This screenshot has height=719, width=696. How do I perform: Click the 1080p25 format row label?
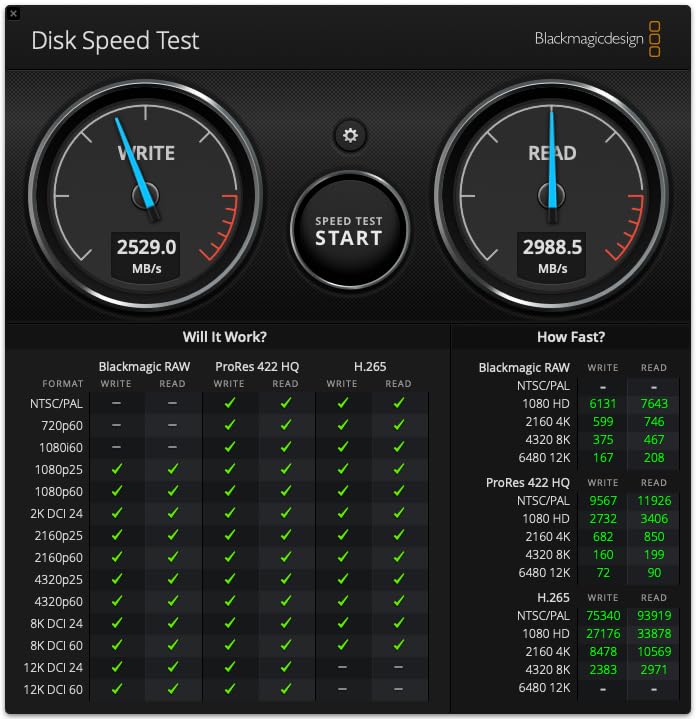(59, 470)
